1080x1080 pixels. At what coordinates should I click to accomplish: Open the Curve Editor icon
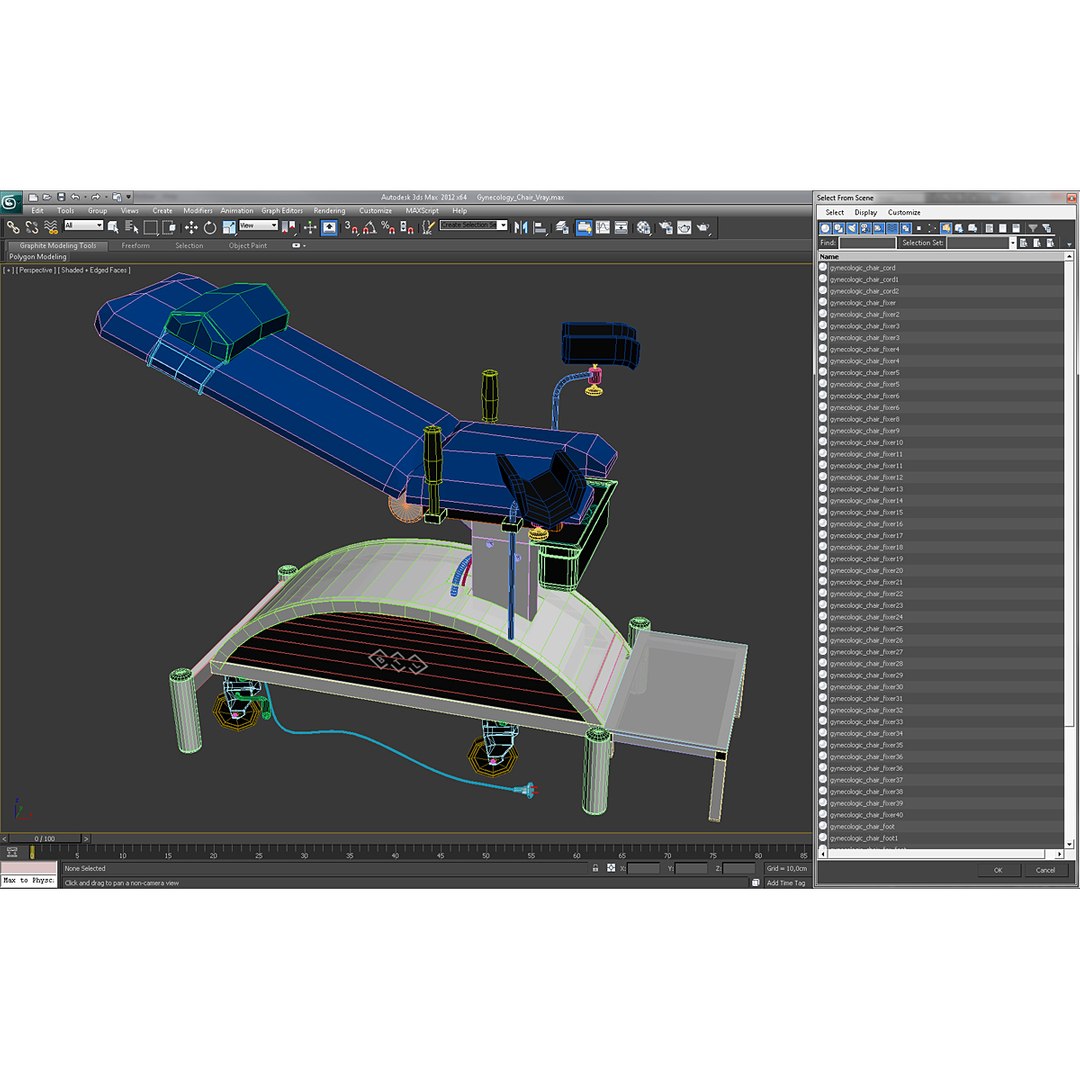[603, 227]
